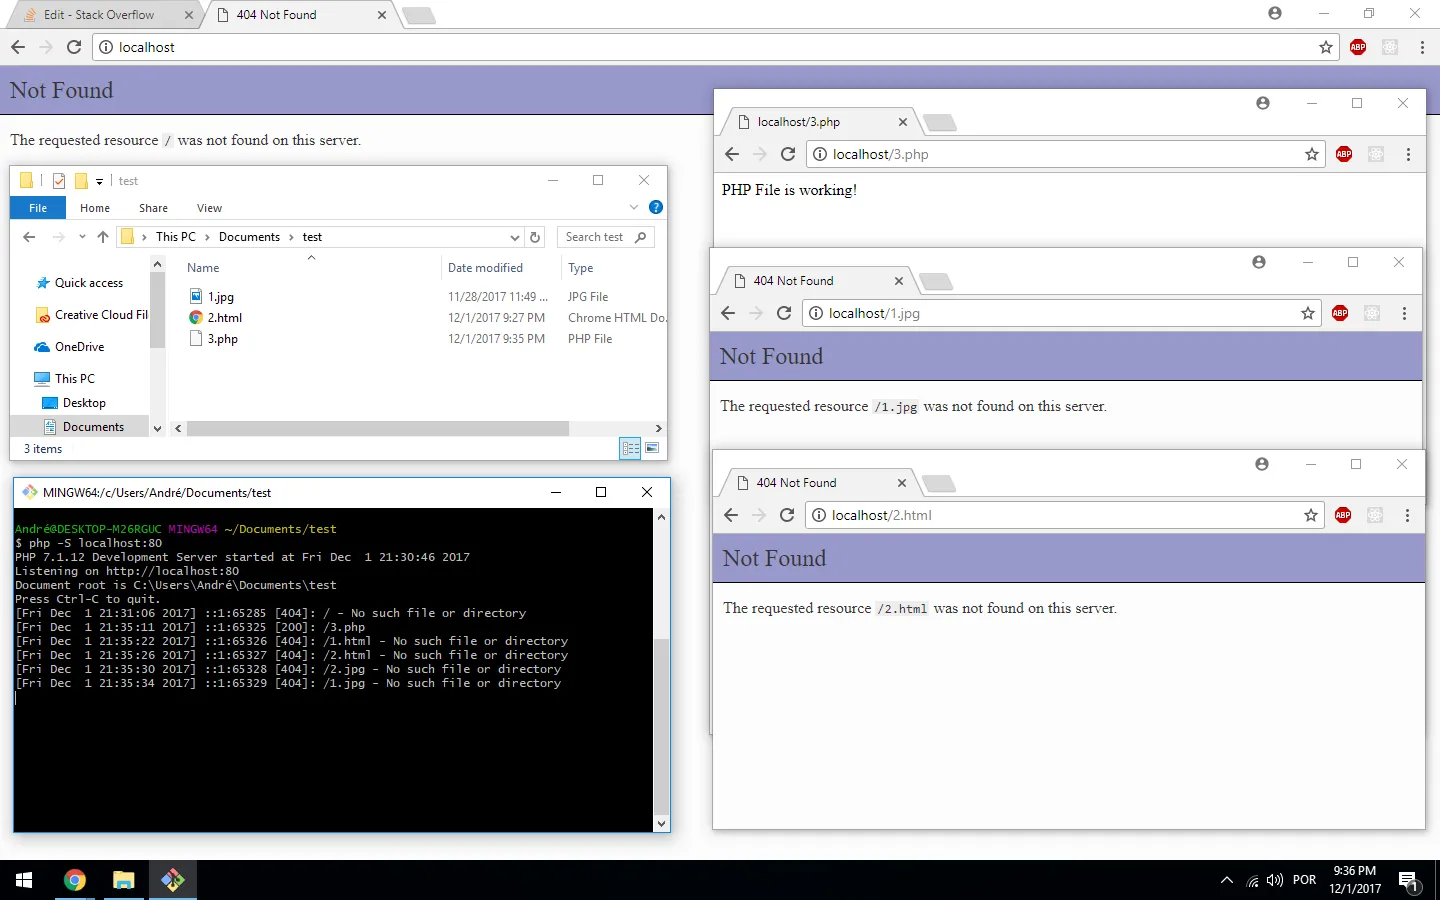This screenshot has width=1440, height=900.
Task: Bookmark localhost/3.php with the star icon
Action: click(1312, 154)
